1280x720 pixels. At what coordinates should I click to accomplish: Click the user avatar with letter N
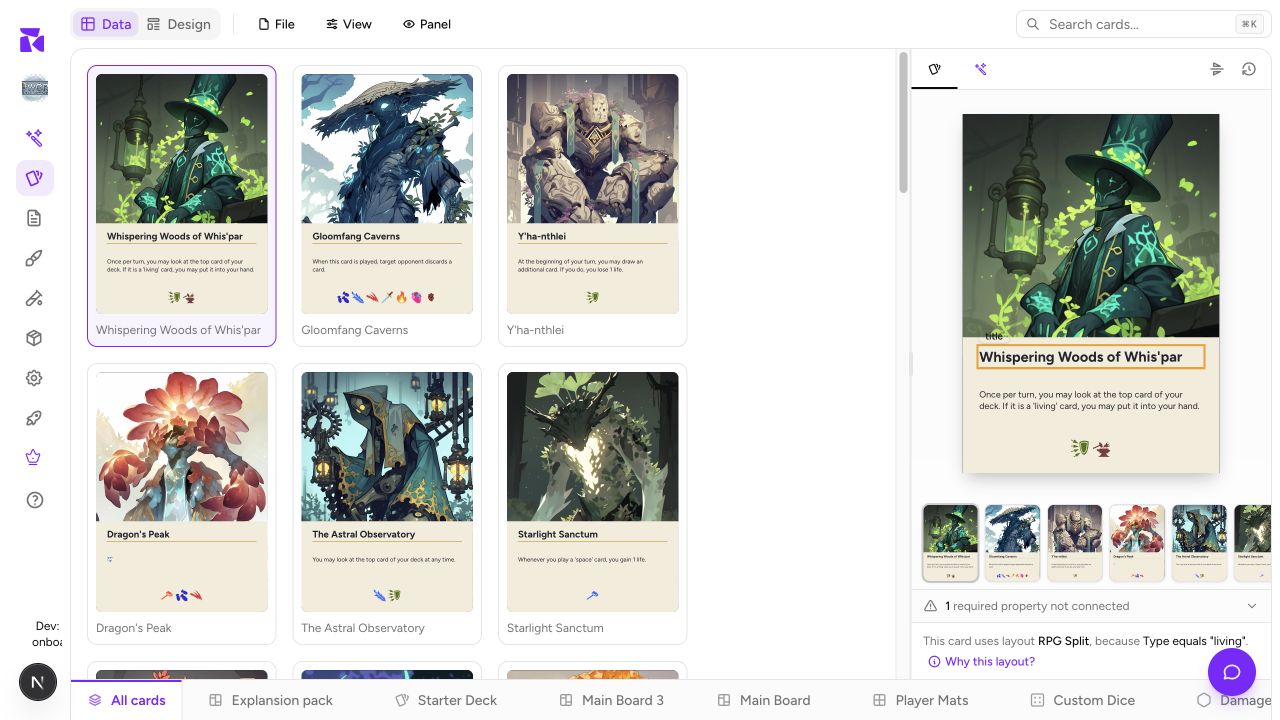pos(38,682)
